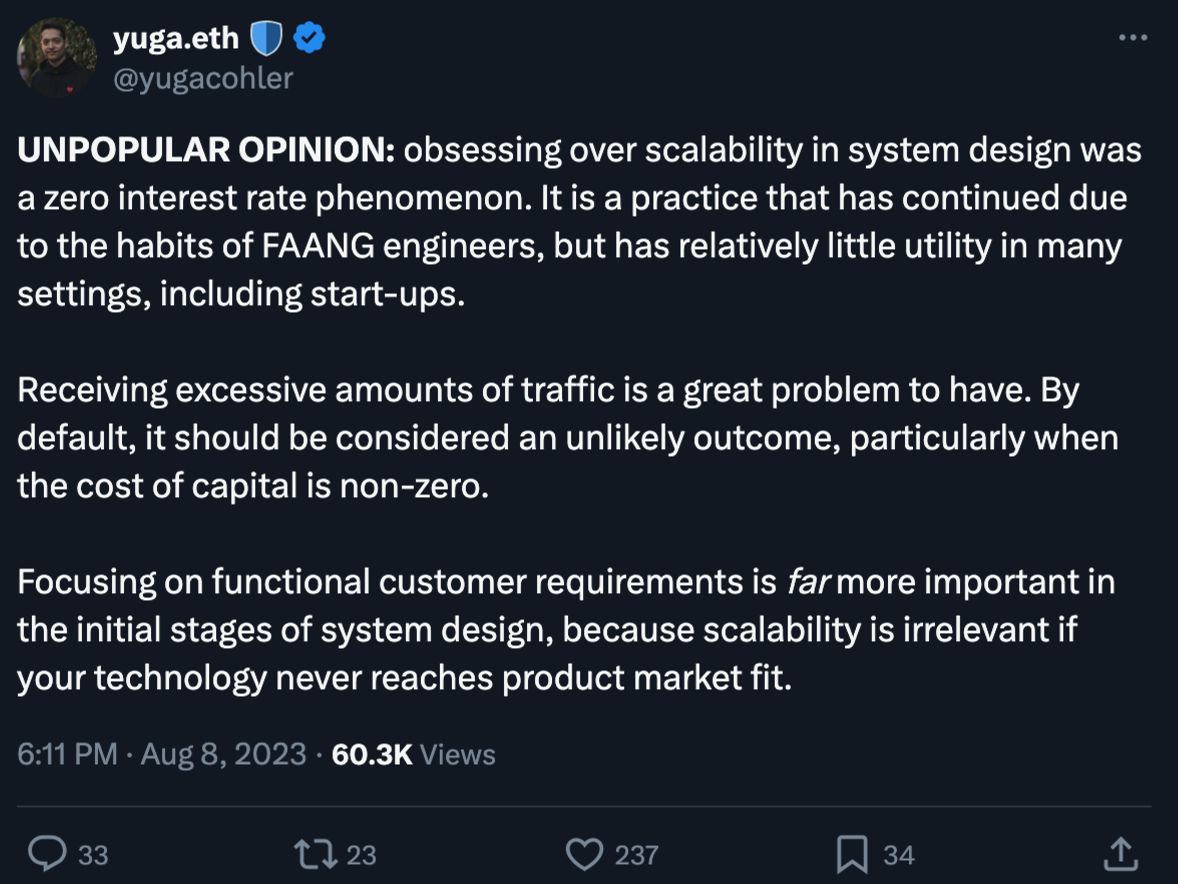The image size is (1178, 884).
Task: Click the 6:11 PM timestamp
Action: (67, 754)
